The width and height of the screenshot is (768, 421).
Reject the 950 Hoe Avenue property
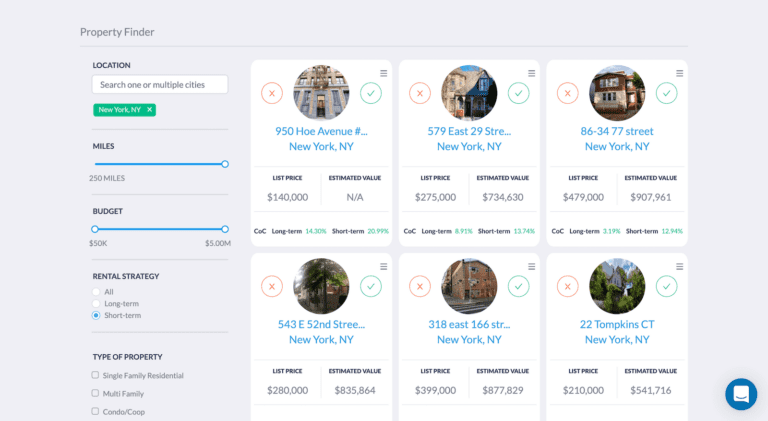272,93
